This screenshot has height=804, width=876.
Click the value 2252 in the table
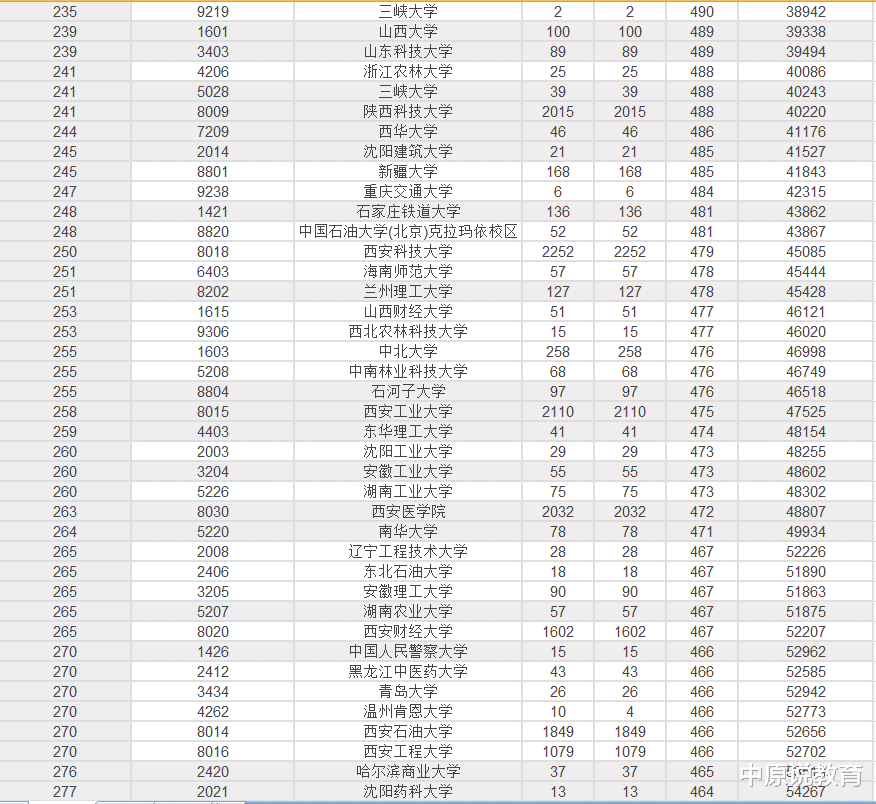(x=558, y=251)
